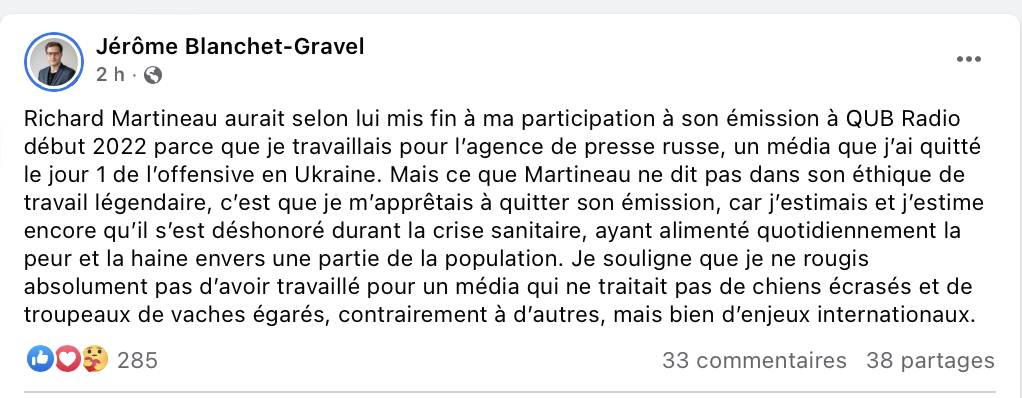Click the phrase 'agence de presse russe'

pos(603,147)
